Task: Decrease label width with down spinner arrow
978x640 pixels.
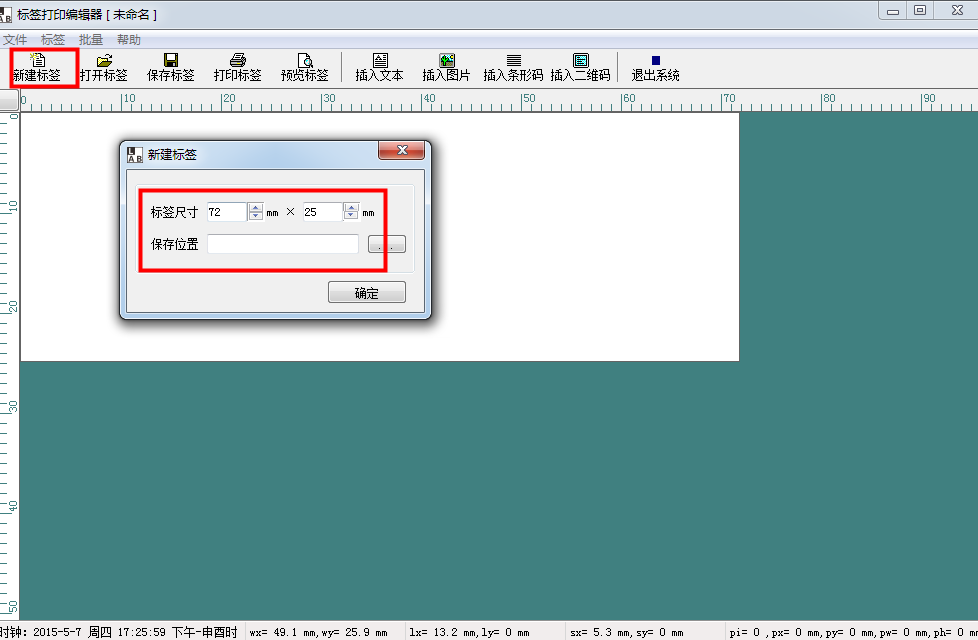Action: [255, 216]
